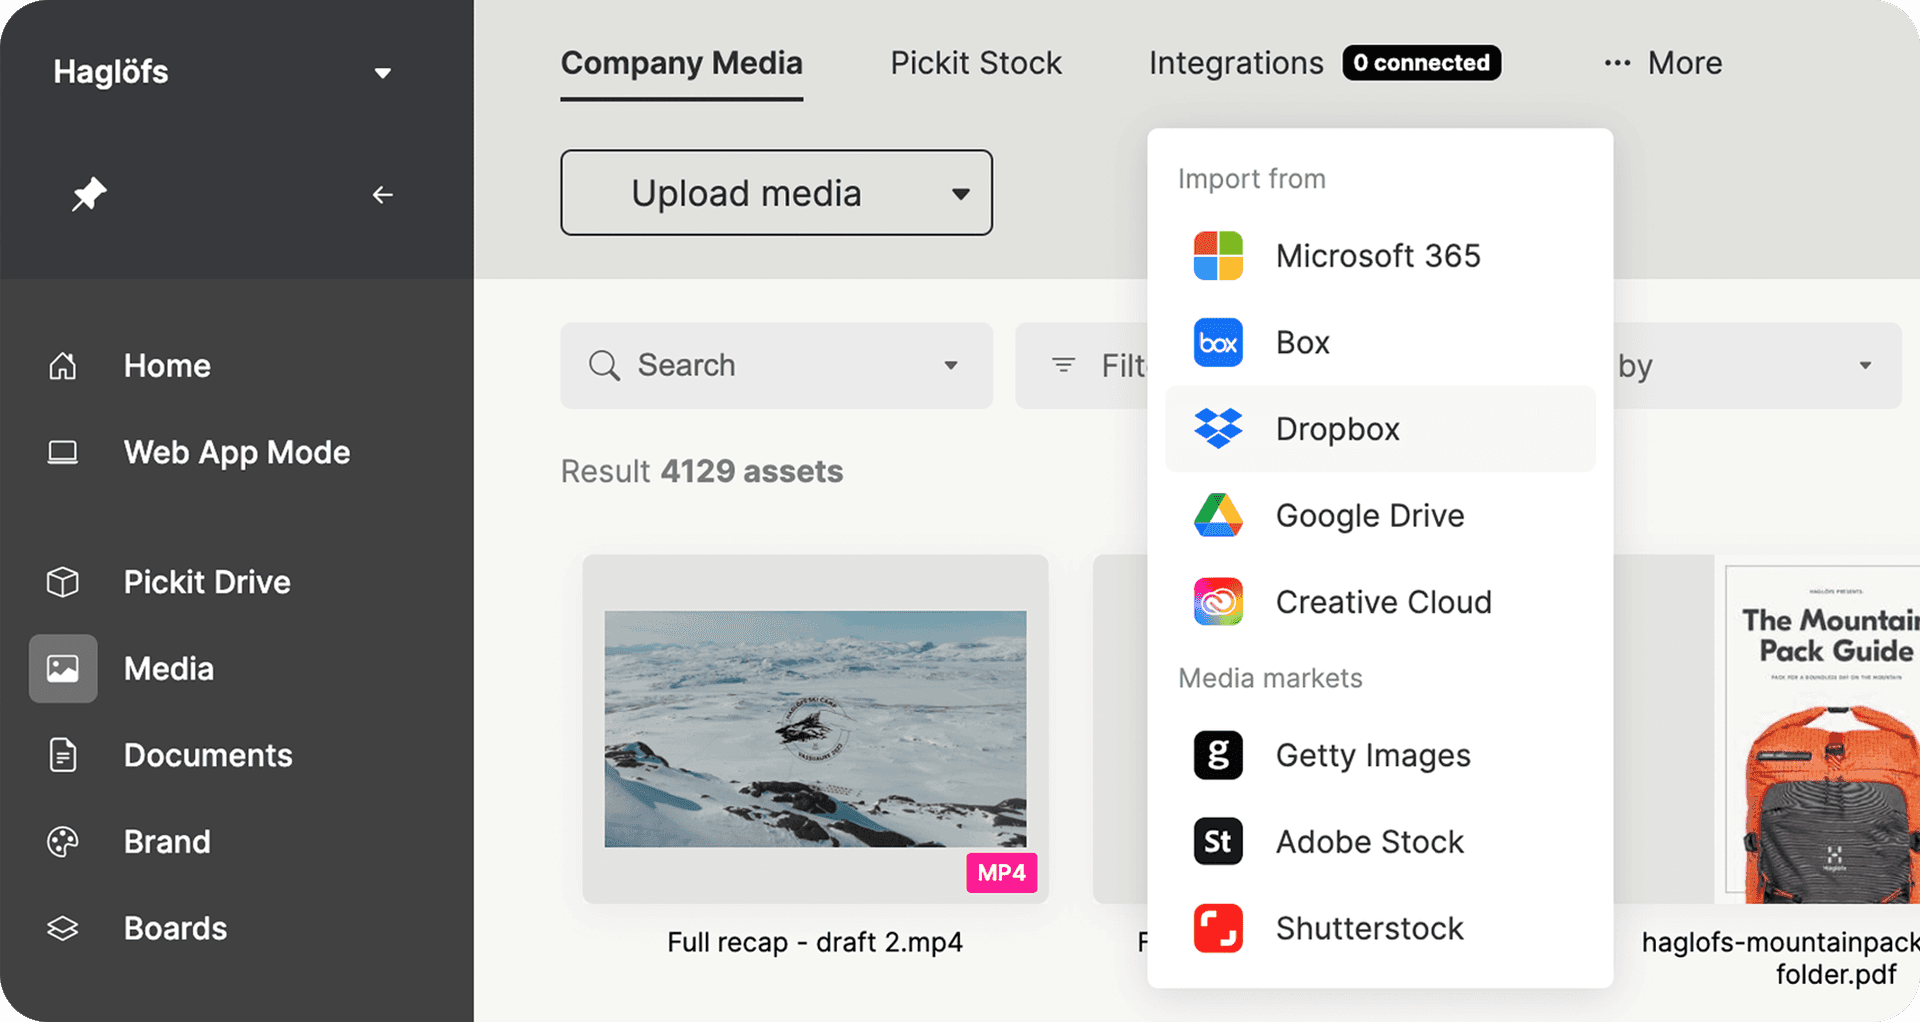Screen dimensions: 1920x1022
Task: Collapse the sidebar with the left arrow
Action: [382, 195]
